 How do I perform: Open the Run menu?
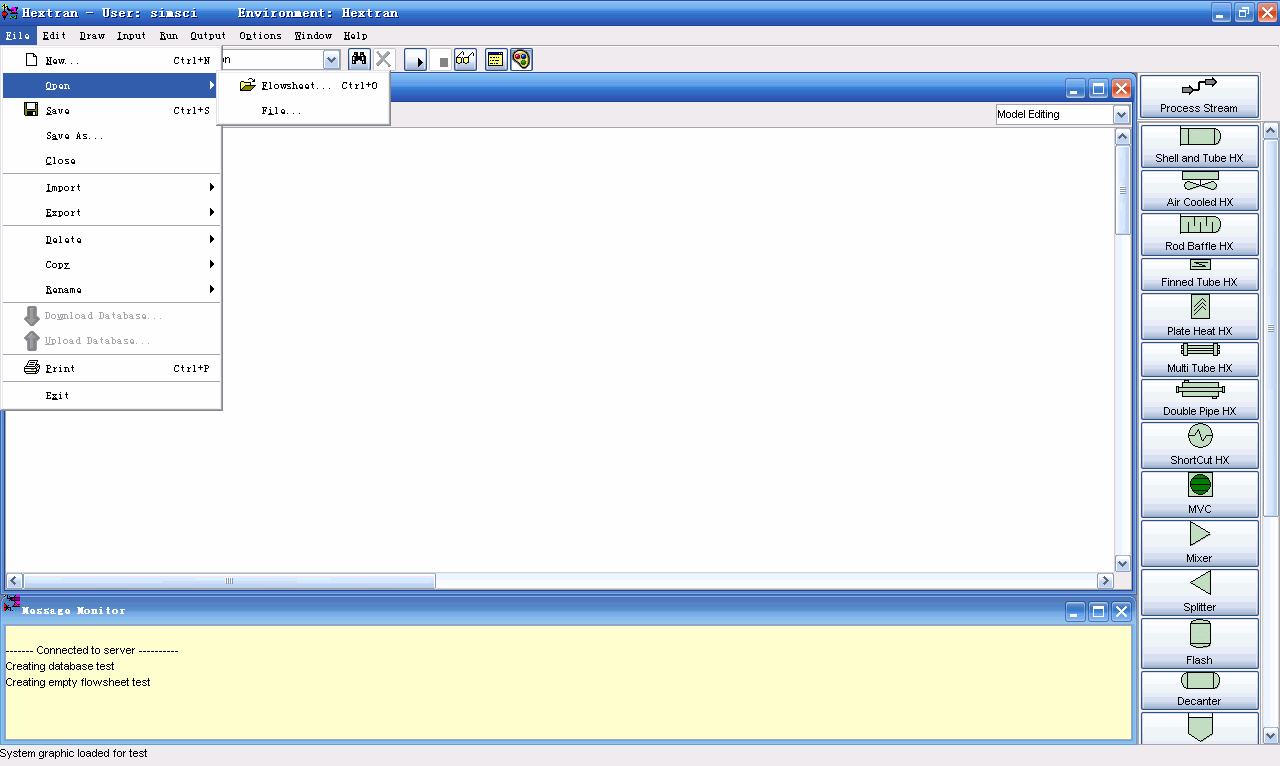click(x=168, y=36)
